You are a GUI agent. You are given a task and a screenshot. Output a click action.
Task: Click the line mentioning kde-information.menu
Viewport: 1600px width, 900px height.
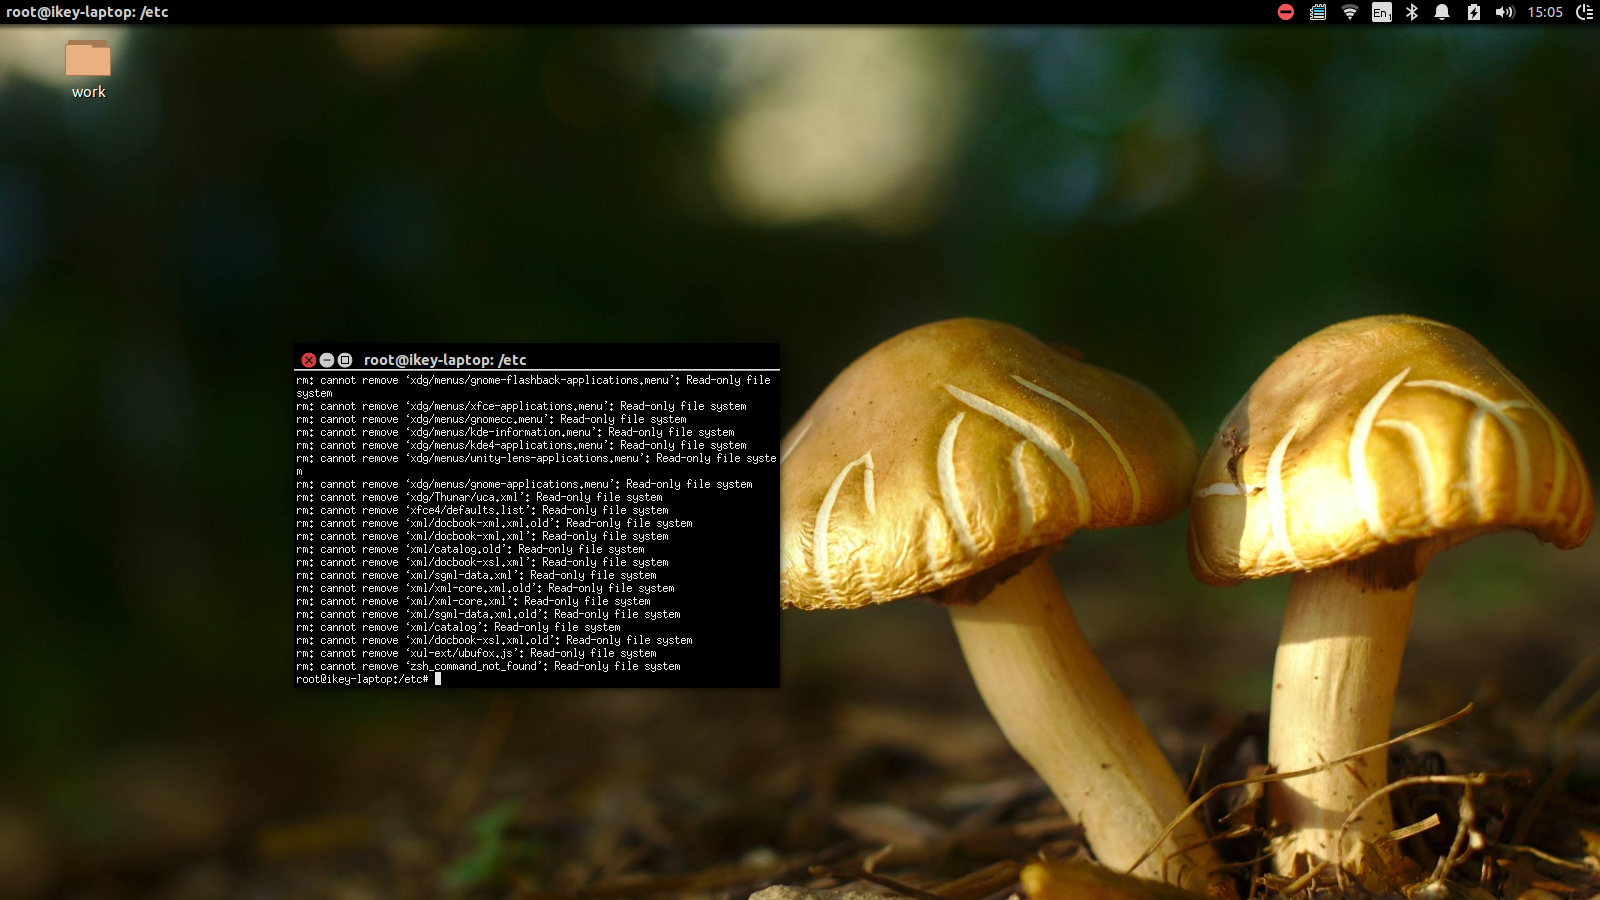515,432
